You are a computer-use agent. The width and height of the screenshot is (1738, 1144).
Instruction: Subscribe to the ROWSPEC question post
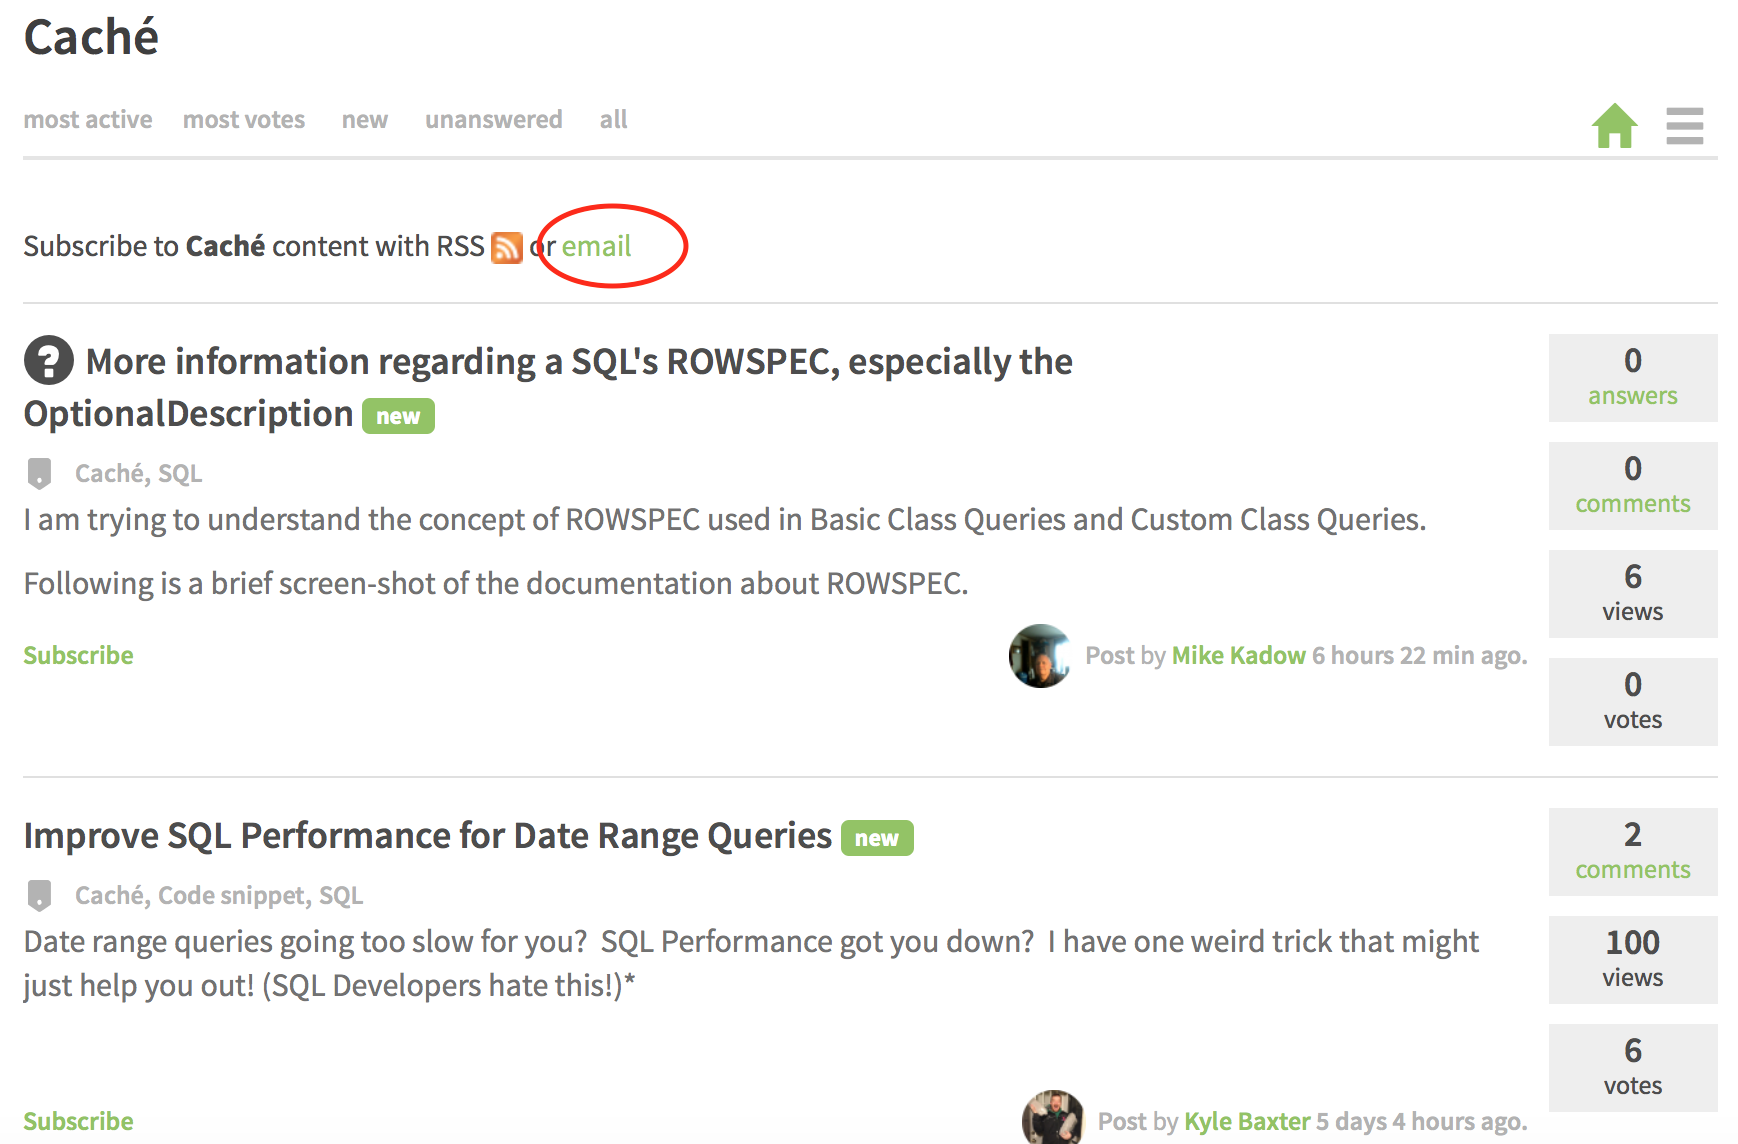78,655
